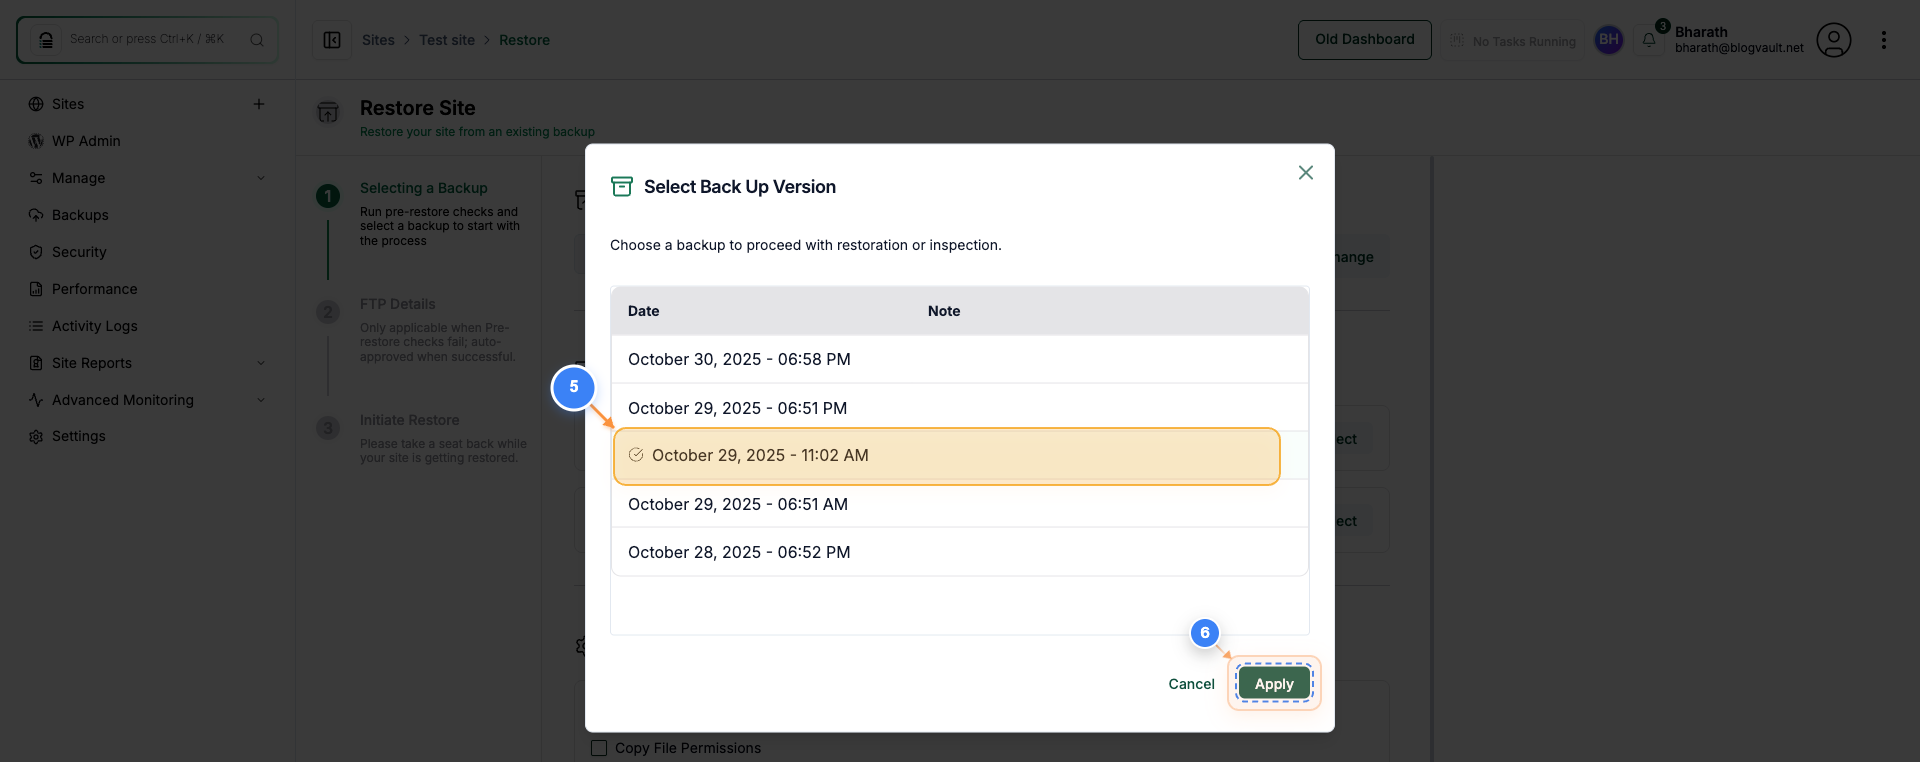Click bharath@blogvault.net account email
The width and height of the screenshot is (1920, 762).
[1739, 48]
